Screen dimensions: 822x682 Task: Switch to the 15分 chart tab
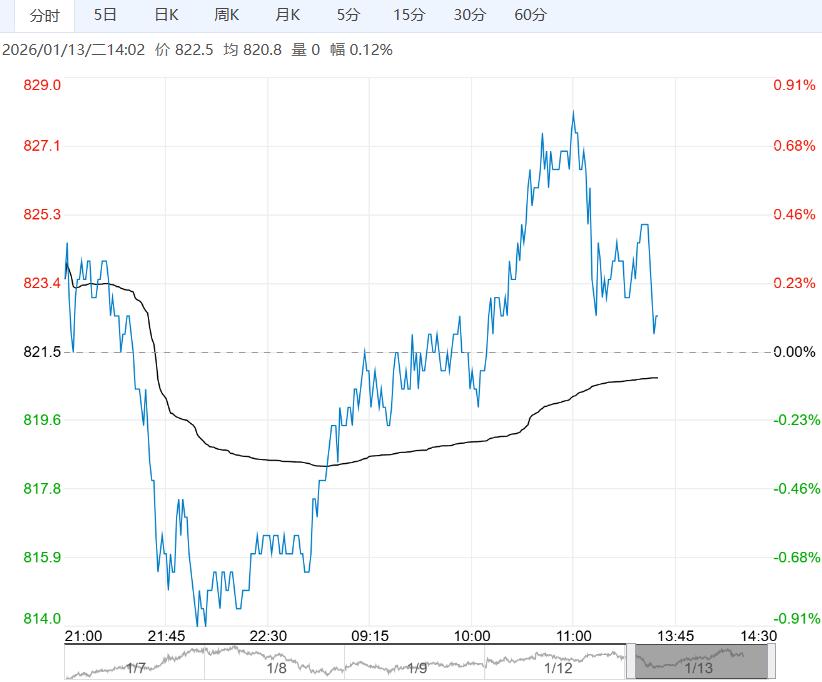(409, 15)
